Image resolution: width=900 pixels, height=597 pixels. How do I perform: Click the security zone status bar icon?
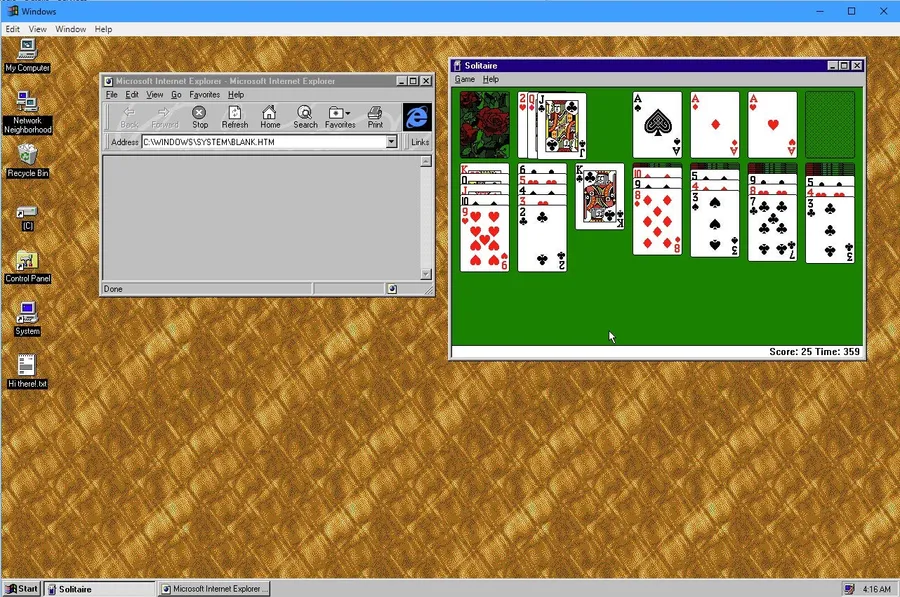pos(392,289)
